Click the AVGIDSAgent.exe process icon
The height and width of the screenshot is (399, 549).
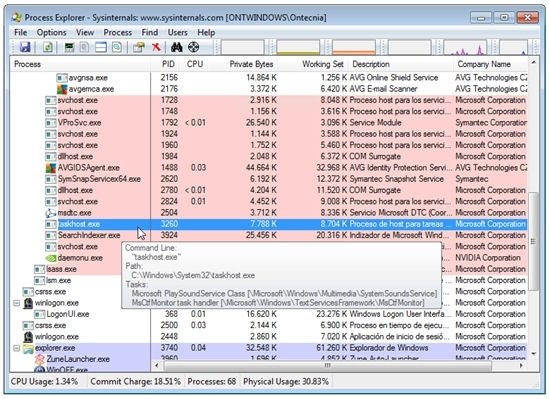(x=51, y=168)
